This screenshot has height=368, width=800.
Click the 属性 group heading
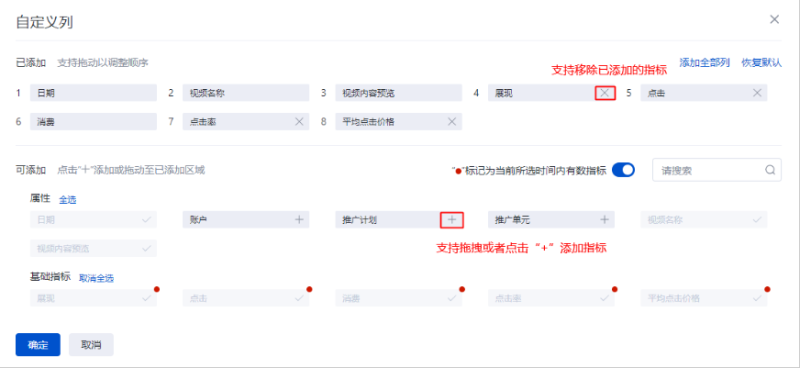click(x=40, y=199)
